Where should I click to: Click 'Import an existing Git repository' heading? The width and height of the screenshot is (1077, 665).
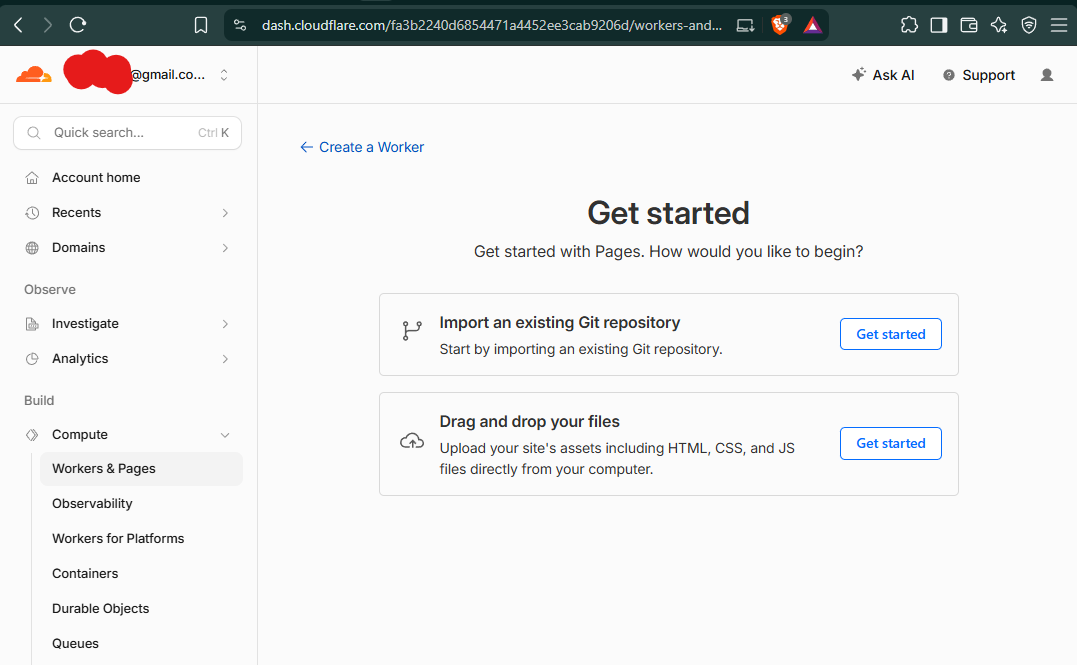pyautogui.click(x=560, y=322)
